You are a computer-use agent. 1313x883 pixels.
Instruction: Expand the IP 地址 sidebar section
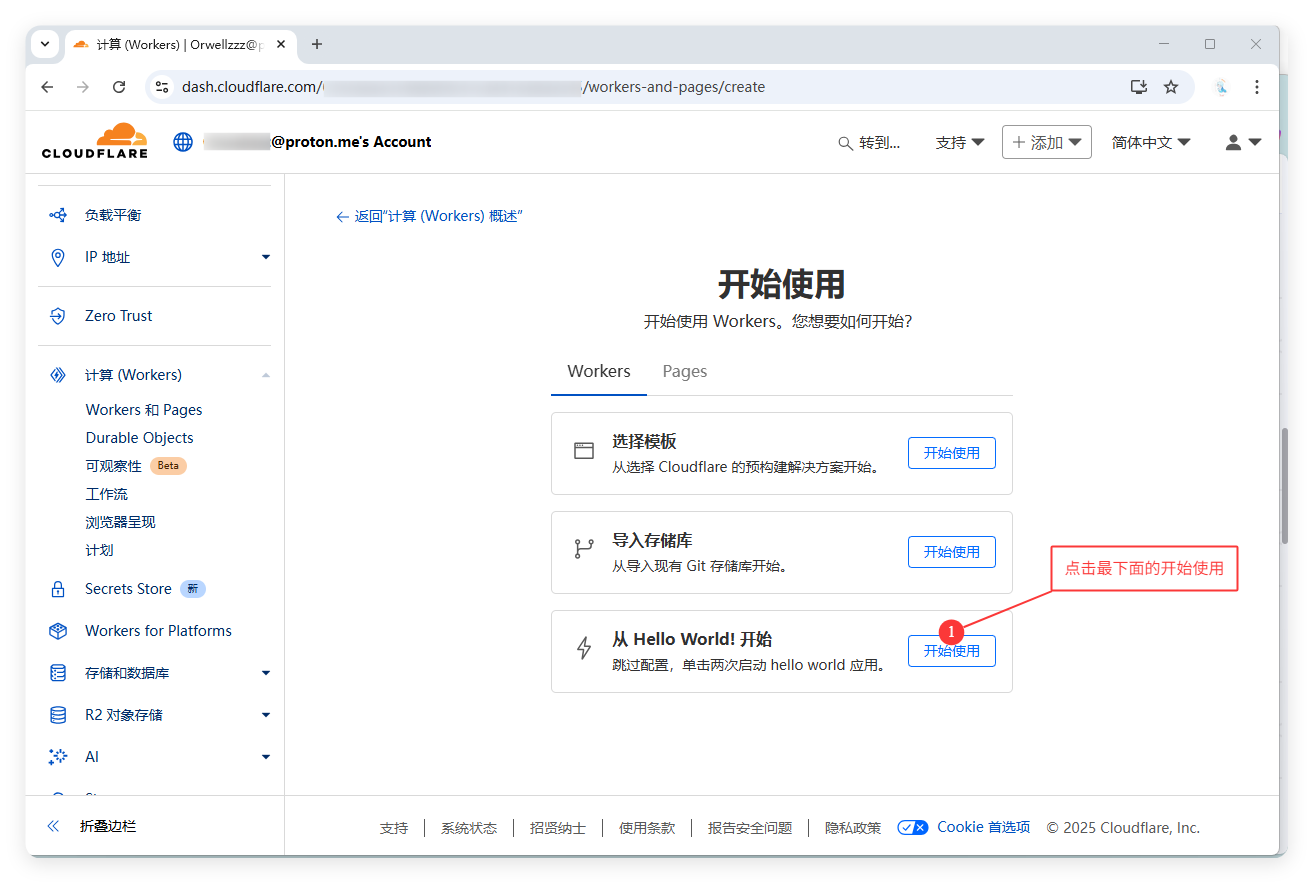[265, 257]
